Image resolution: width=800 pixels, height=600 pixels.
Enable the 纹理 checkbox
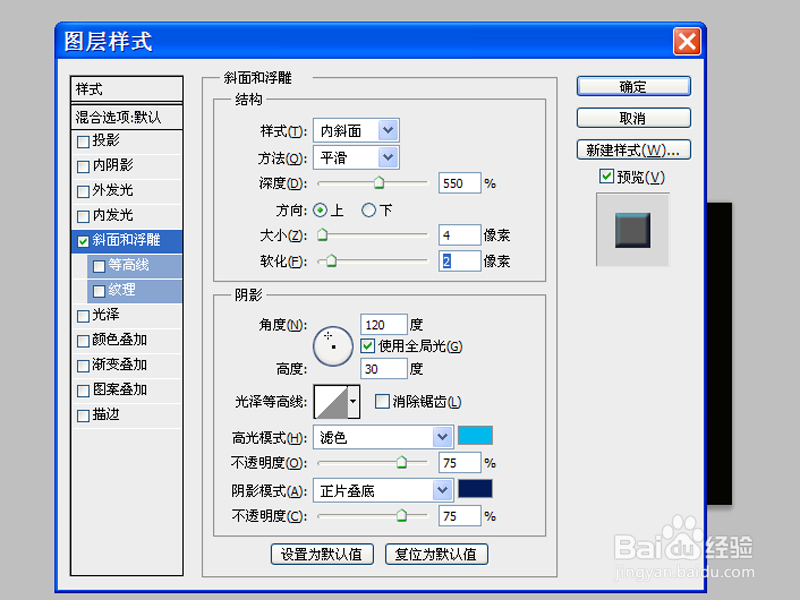(x=99, y=291)
